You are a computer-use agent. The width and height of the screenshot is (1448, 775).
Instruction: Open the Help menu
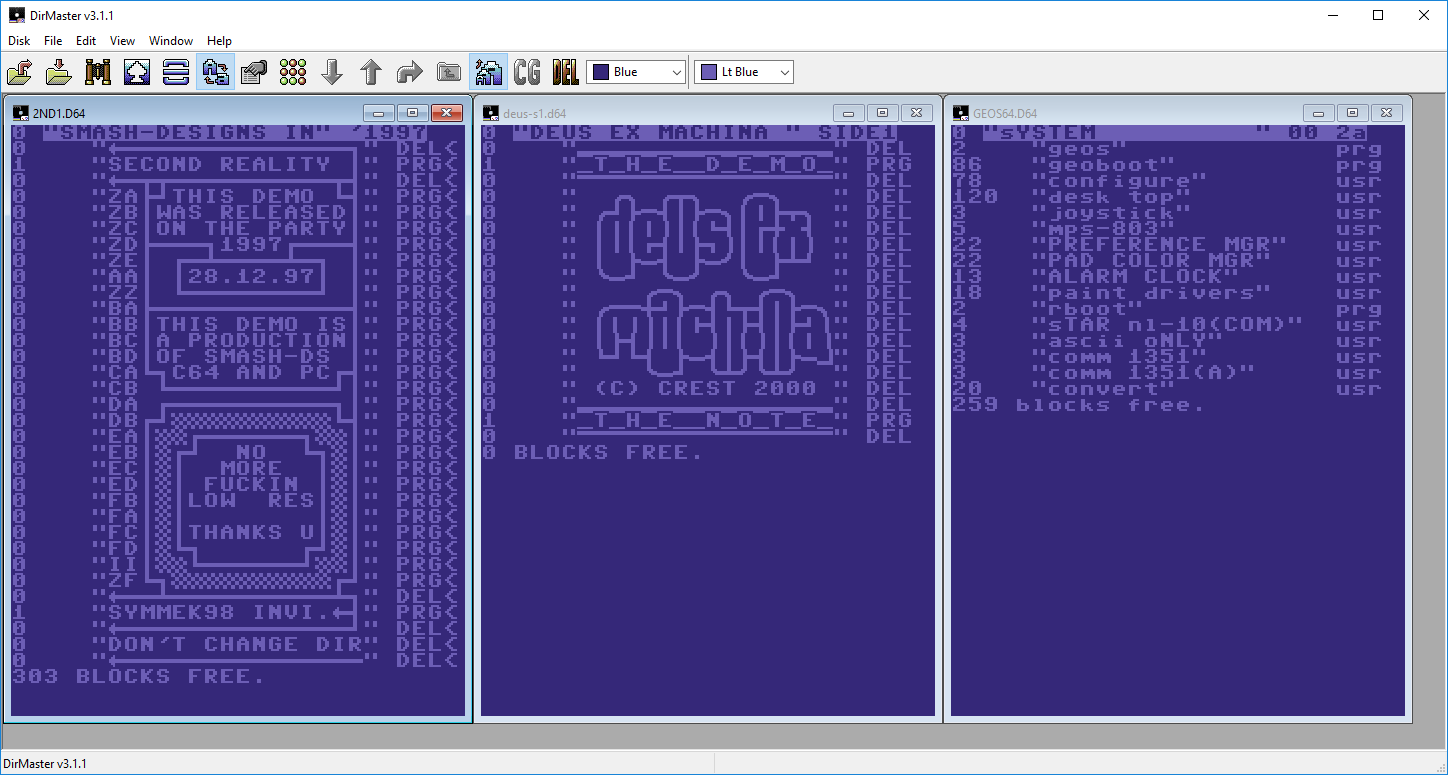(x=219, y=41)
